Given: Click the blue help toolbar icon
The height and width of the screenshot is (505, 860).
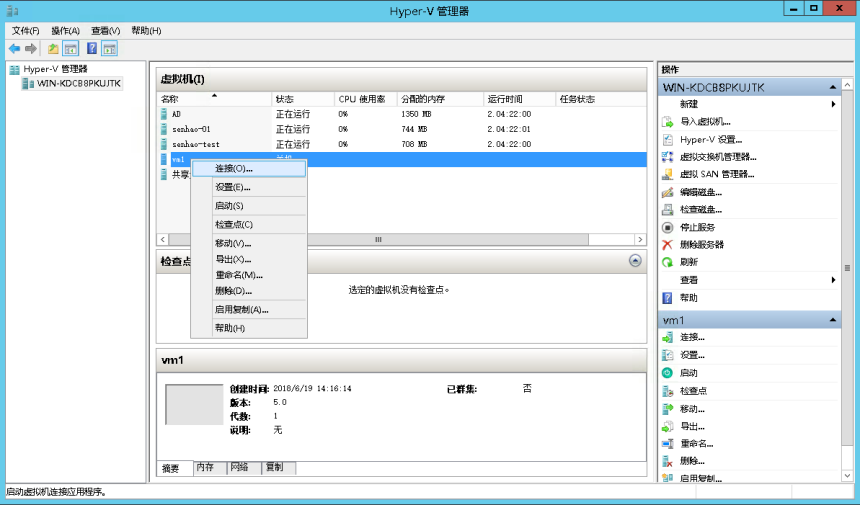Looking at the screenshot, I should (92, 49).
